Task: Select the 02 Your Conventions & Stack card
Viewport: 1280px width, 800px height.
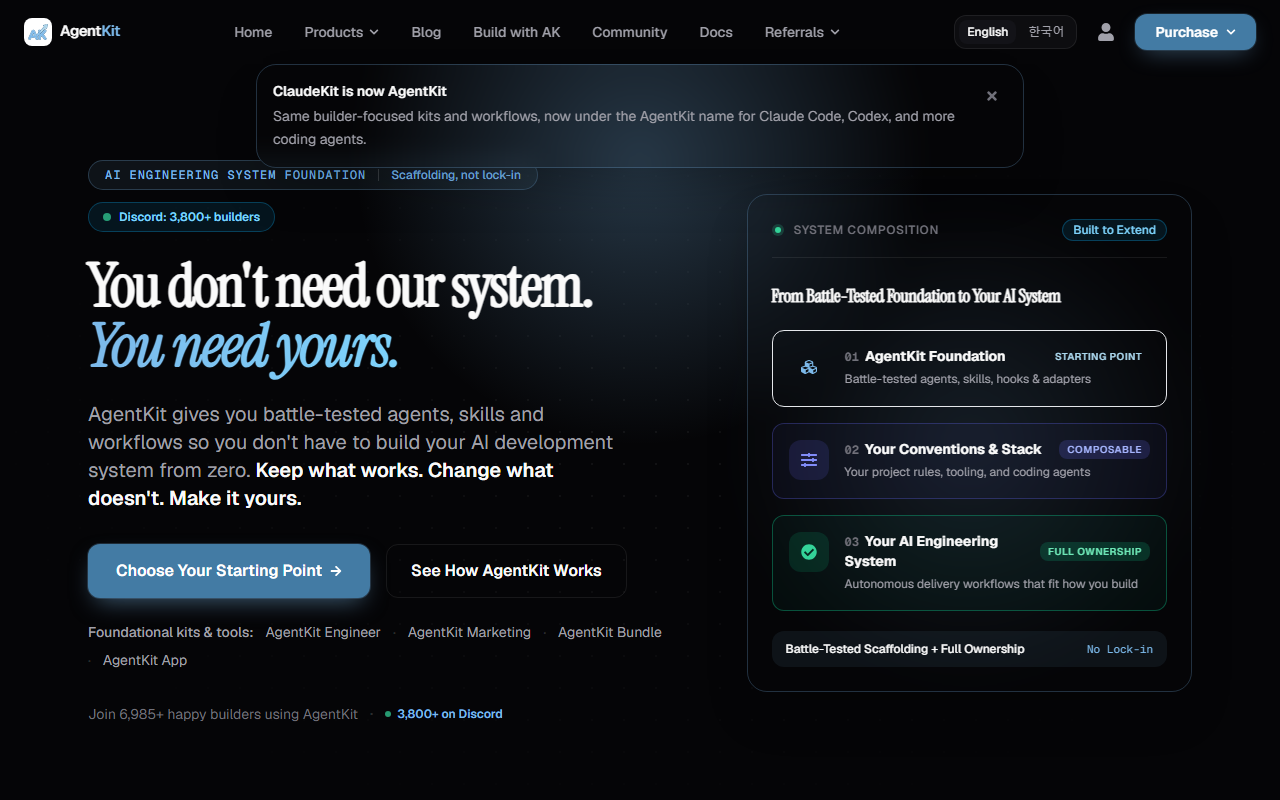Action: [969, 461]
